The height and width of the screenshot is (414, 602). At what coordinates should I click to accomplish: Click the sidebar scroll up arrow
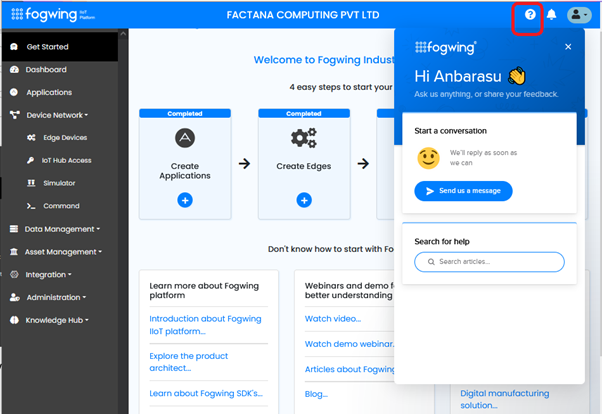pos(123,34)
